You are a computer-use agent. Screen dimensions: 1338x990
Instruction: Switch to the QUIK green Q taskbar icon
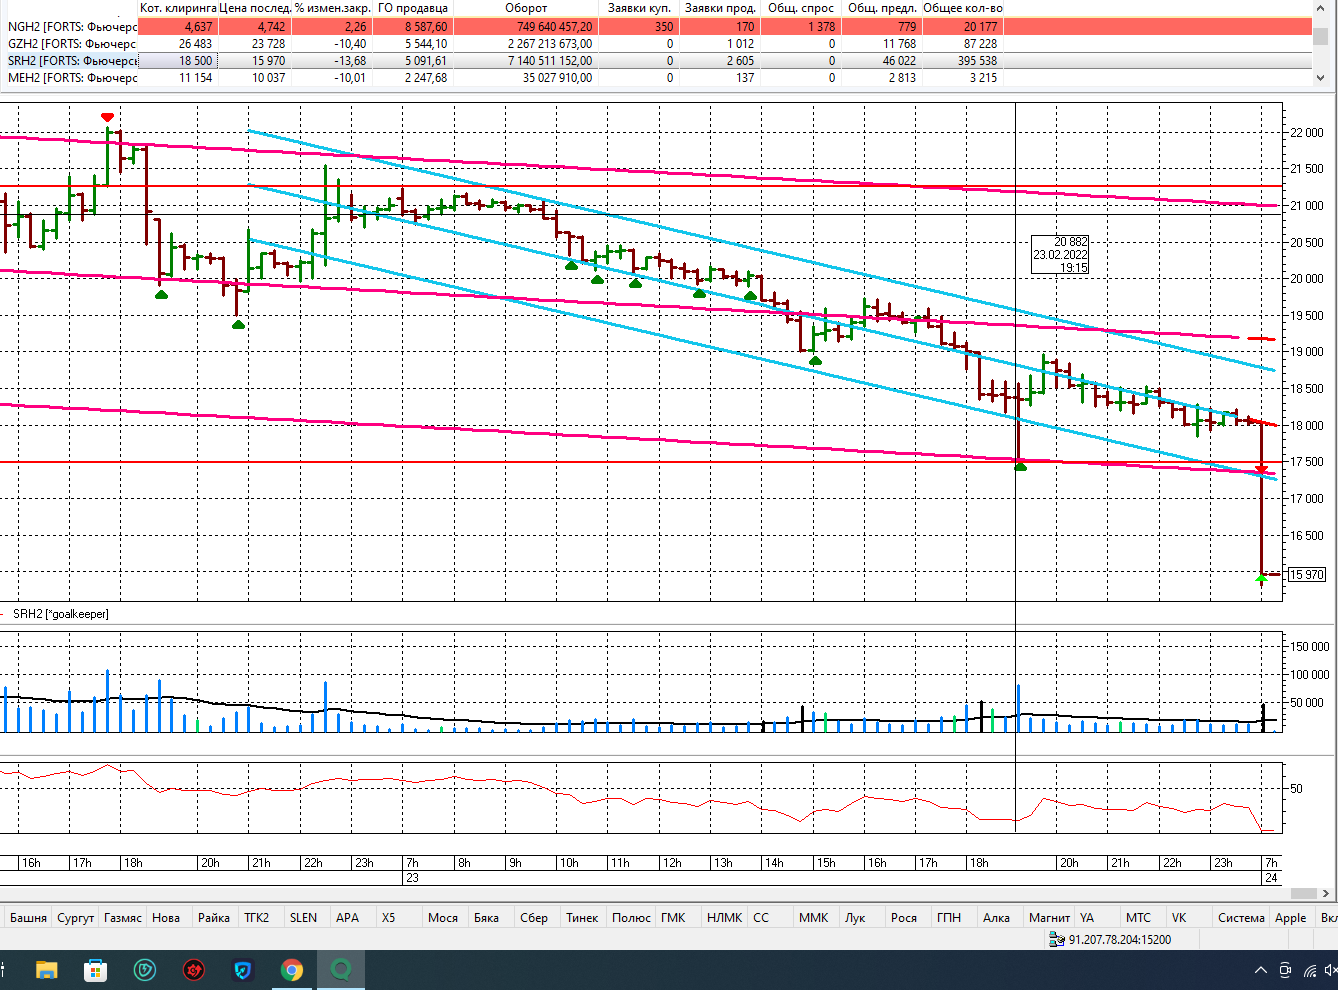341,970
